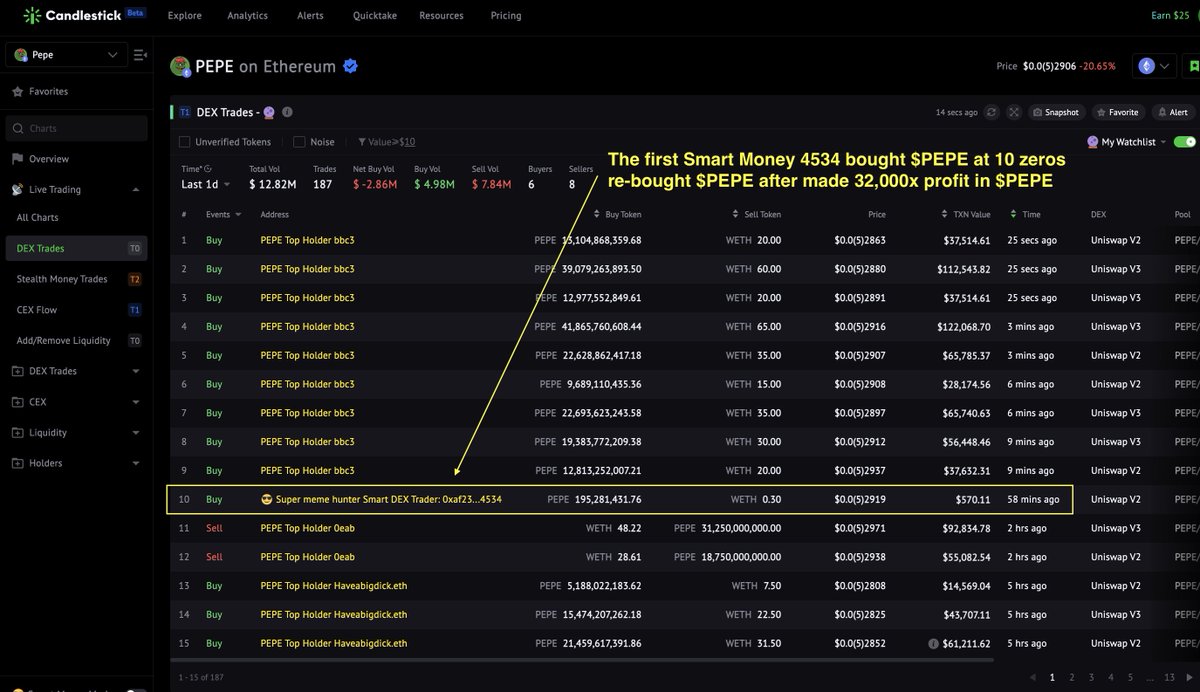
Task: Click the bookmark icon at top right
Action: coord(1193,66)
